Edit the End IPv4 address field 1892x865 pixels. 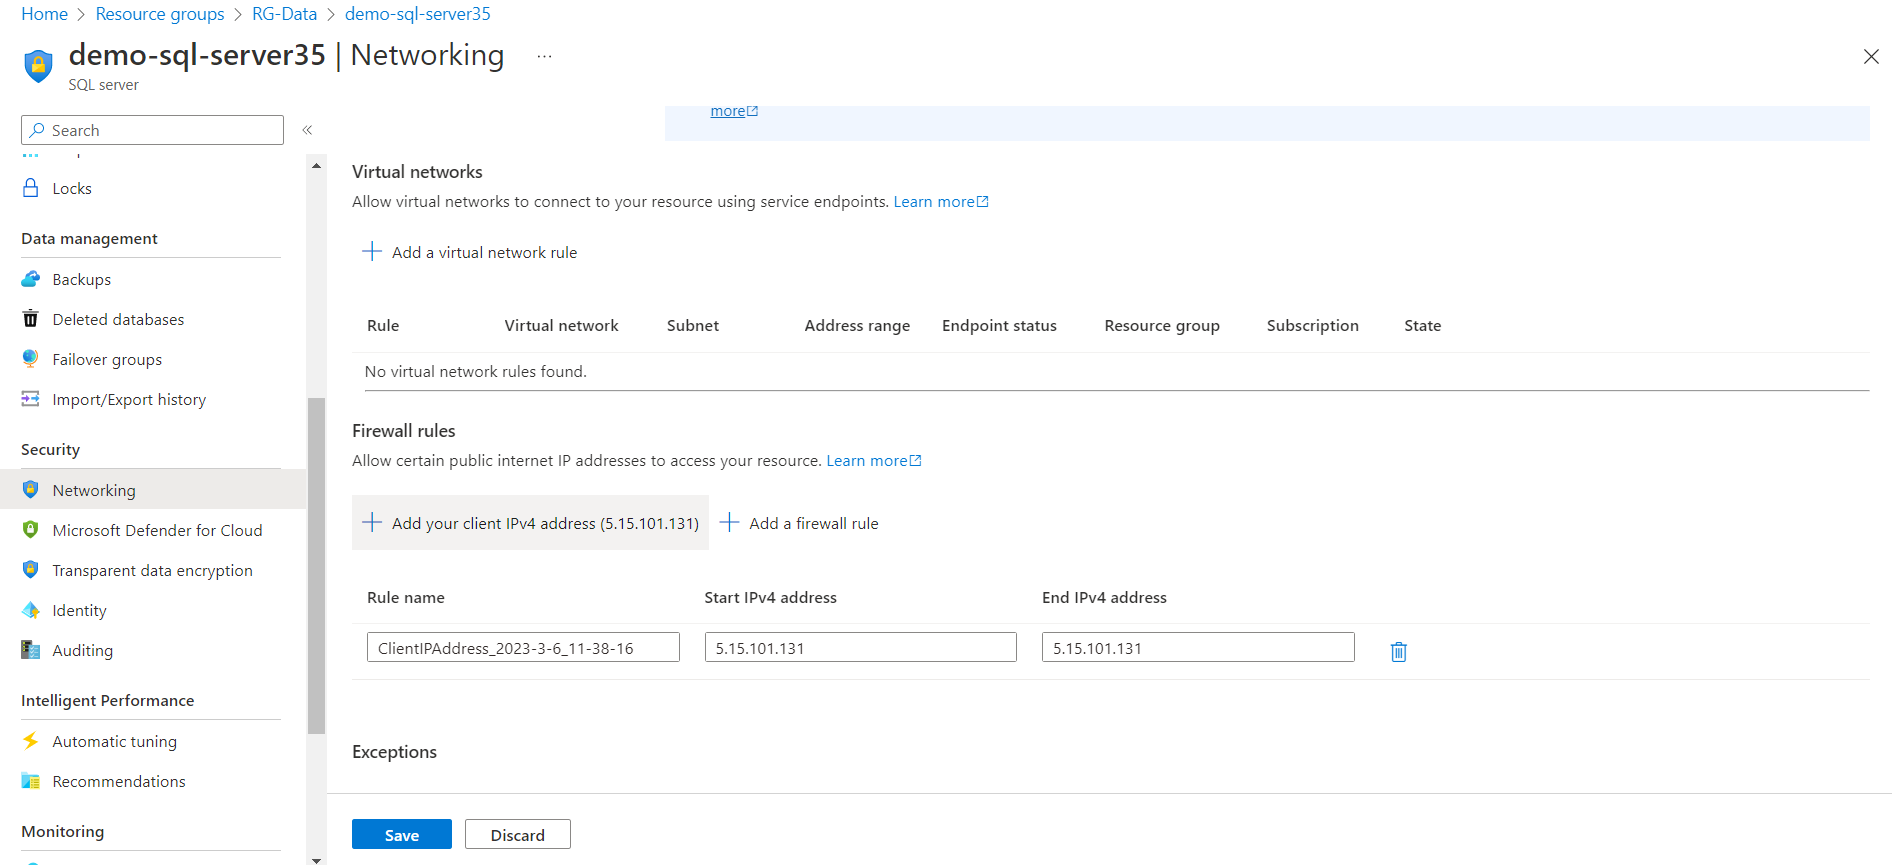coord(1198,647)
